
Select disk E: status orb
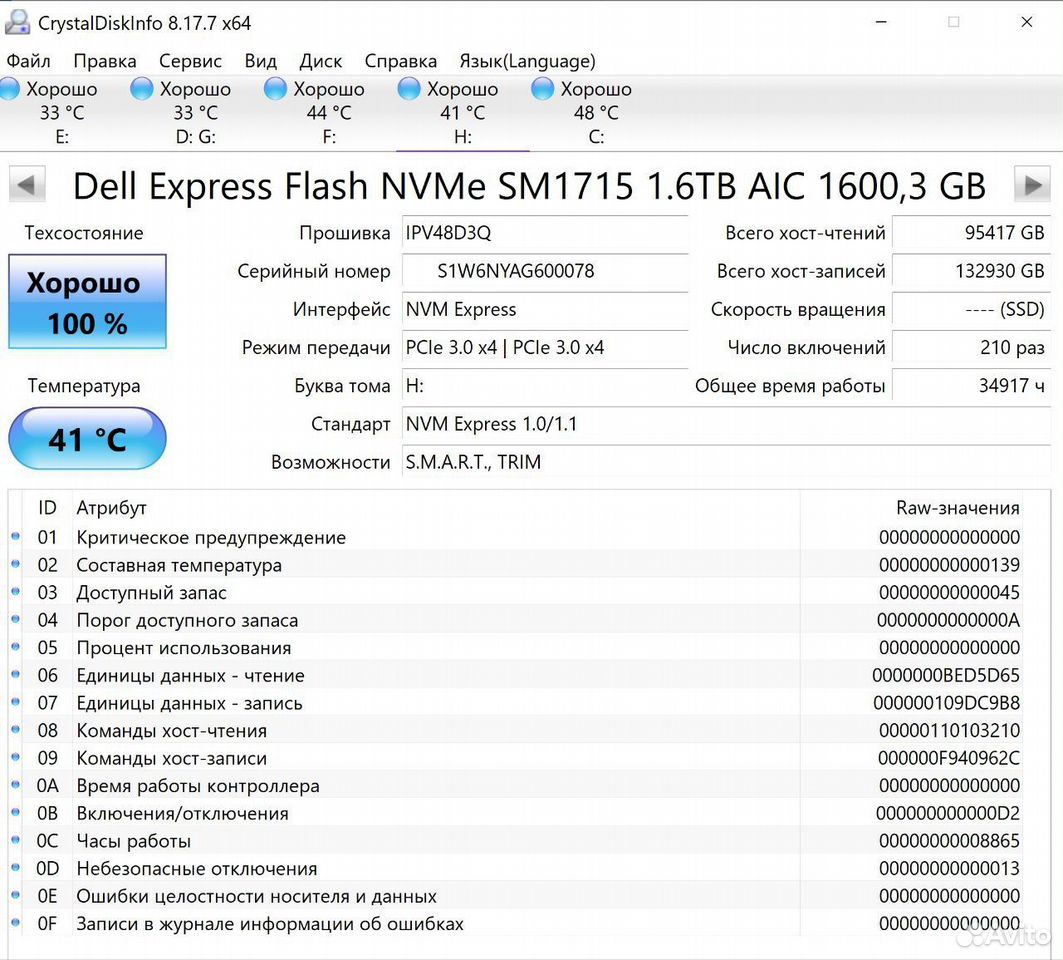9,89
